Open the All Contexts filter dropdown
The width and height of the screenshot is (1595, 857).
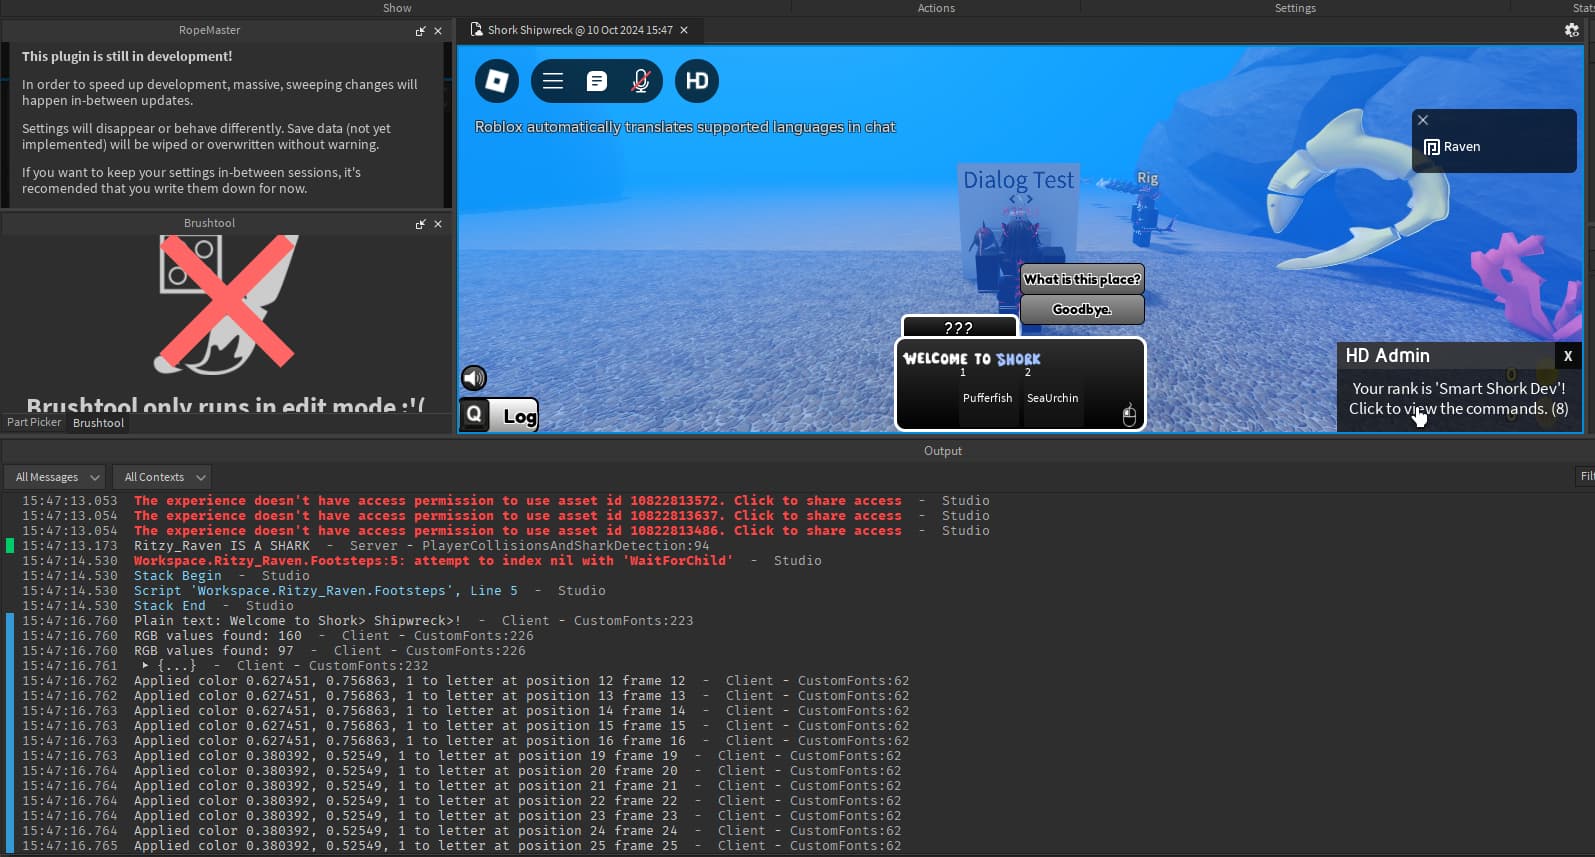point(160,477)
